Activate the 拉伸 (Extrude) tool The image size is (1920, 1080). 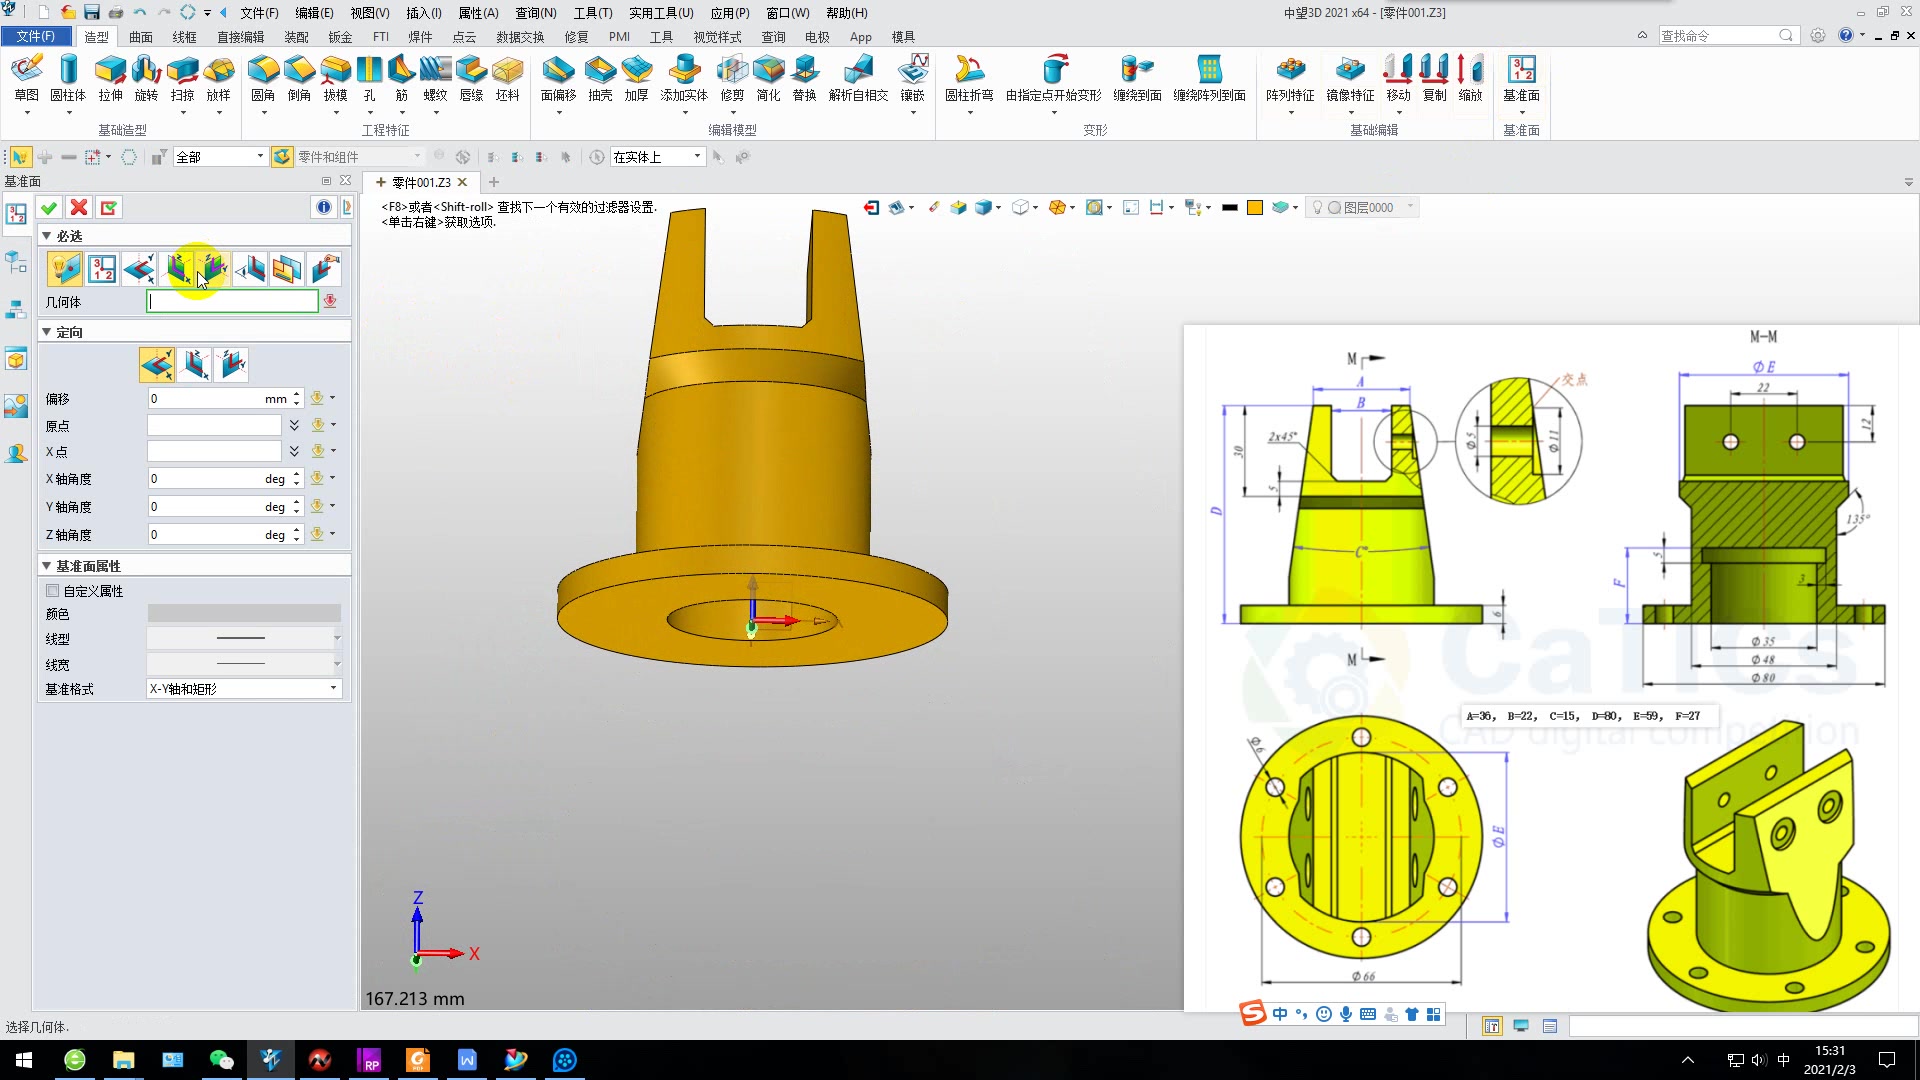(110, 80)
